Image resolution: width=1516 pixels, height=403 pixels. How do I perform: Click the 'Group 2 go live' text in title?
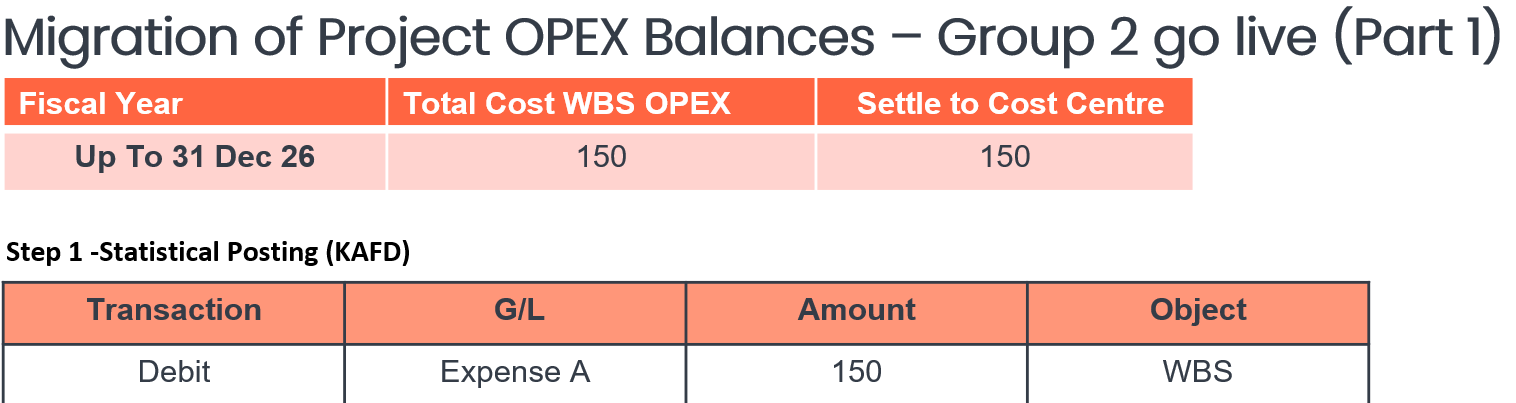point(1130,38)
